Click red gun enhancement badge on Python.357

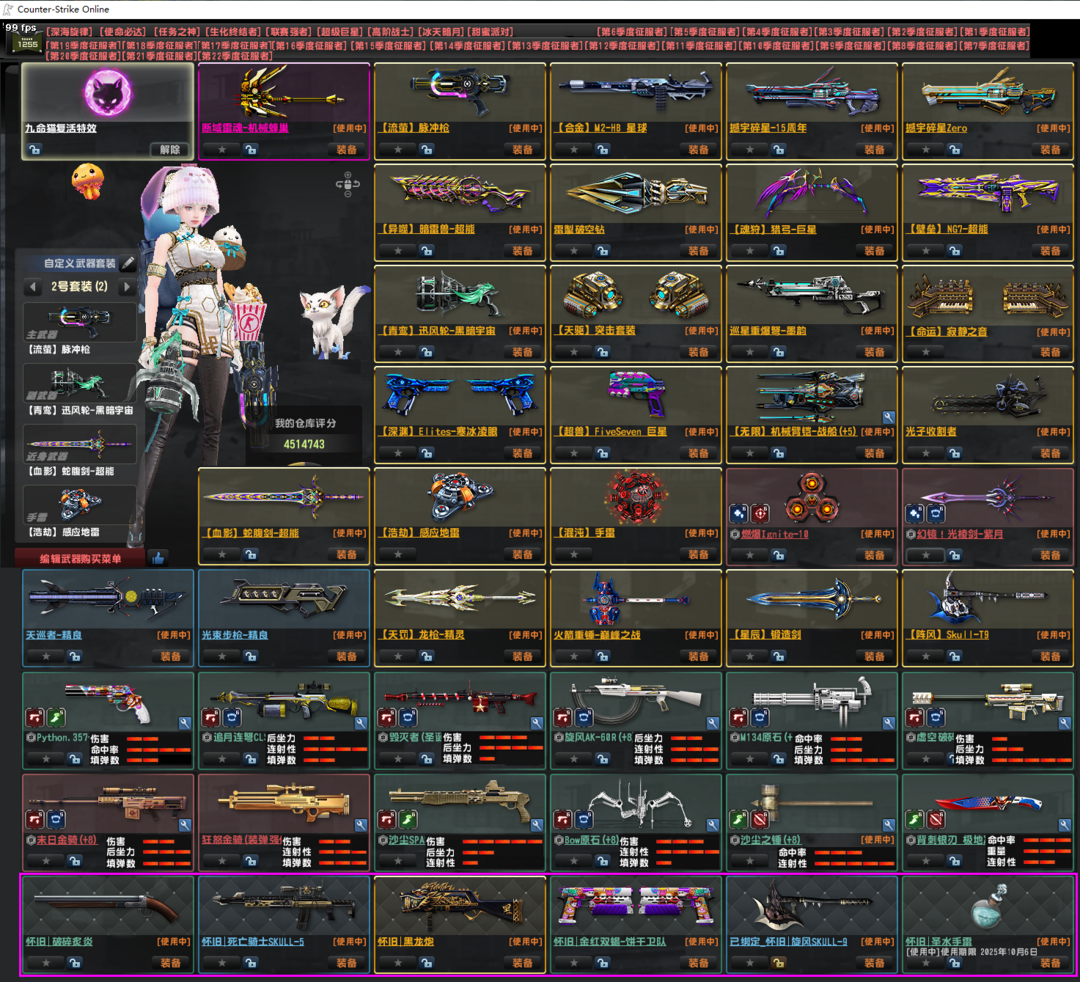(x=35, y=718)
